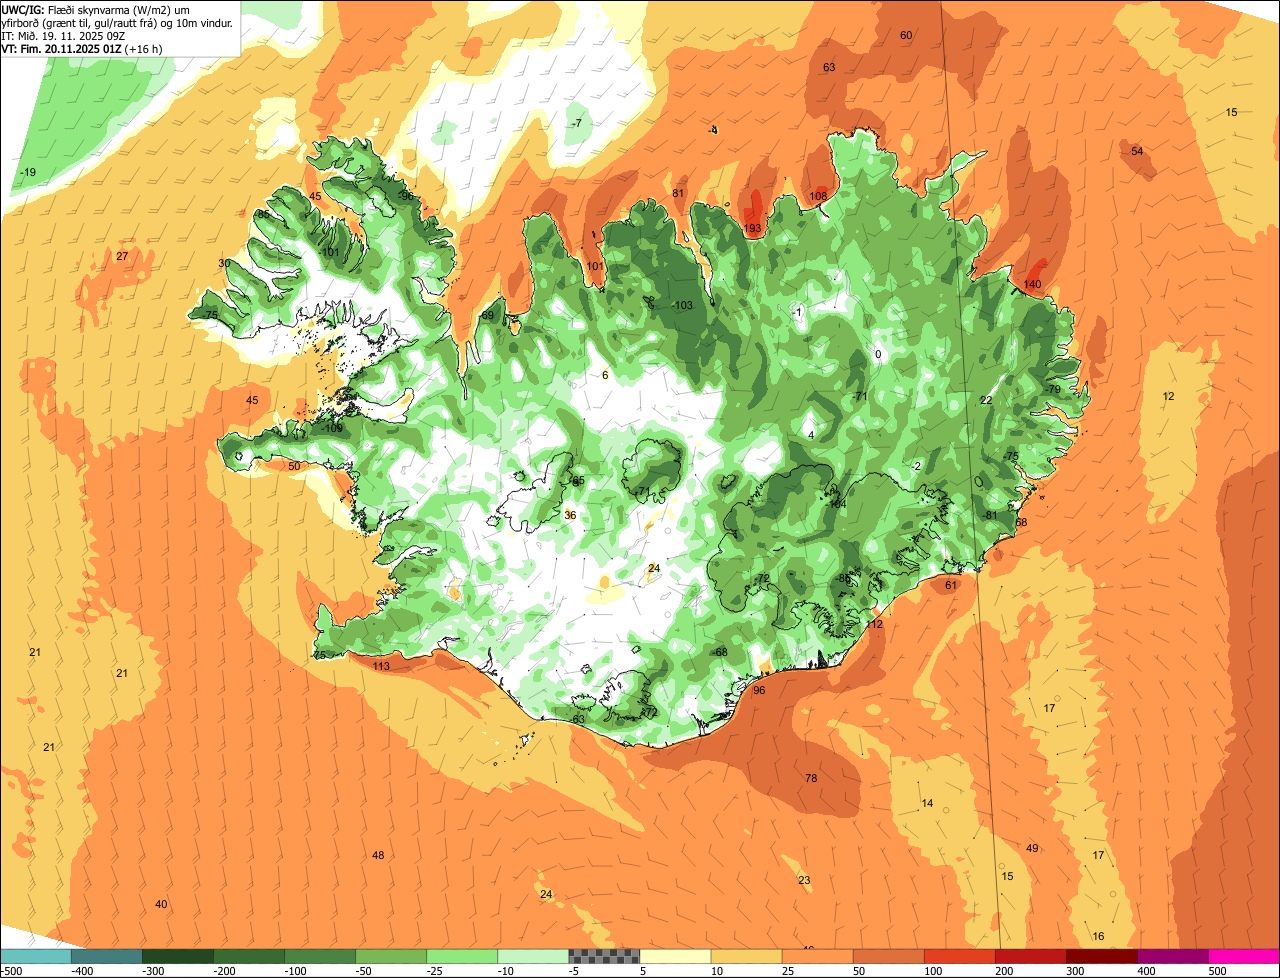Image resolution: width=1280 pixels, height=978 pixels.
Task: Click the map value '88' in the Westfjords
Action: (263, 215)
